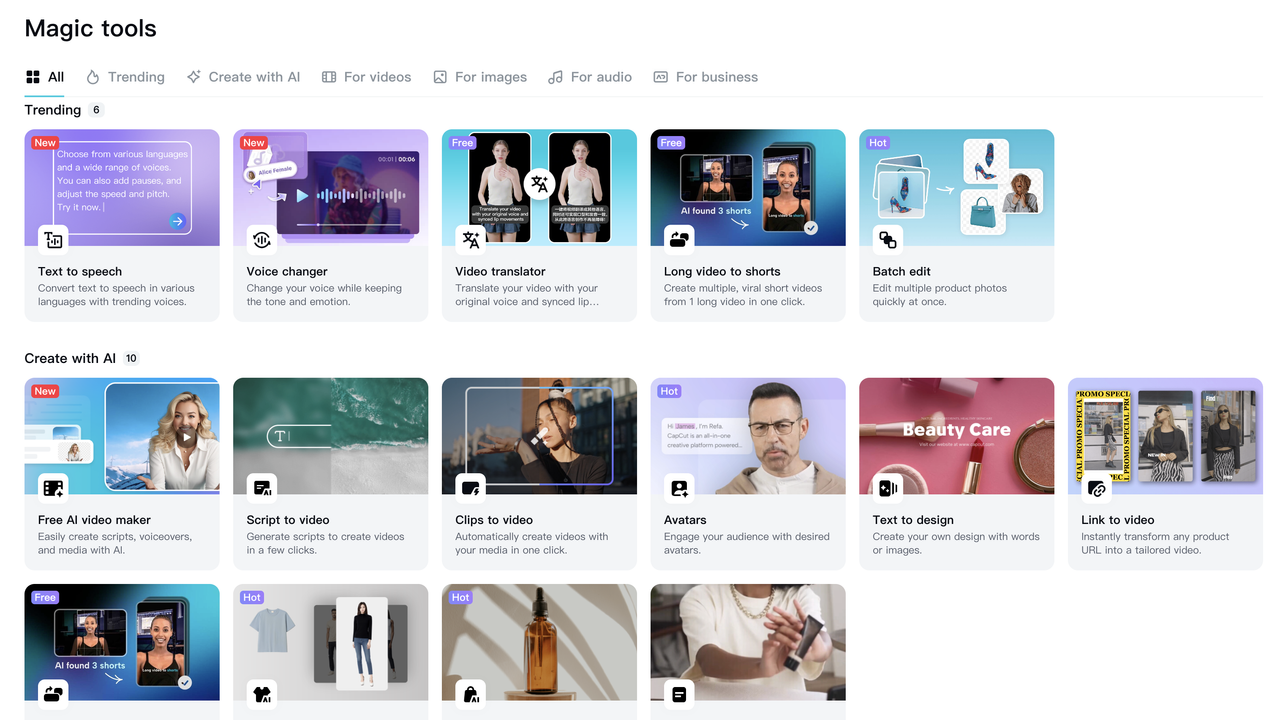The width and height of the screenshot is (1280, 720).
Task: Open the Create with AI tab
Action: click(243, 77)
